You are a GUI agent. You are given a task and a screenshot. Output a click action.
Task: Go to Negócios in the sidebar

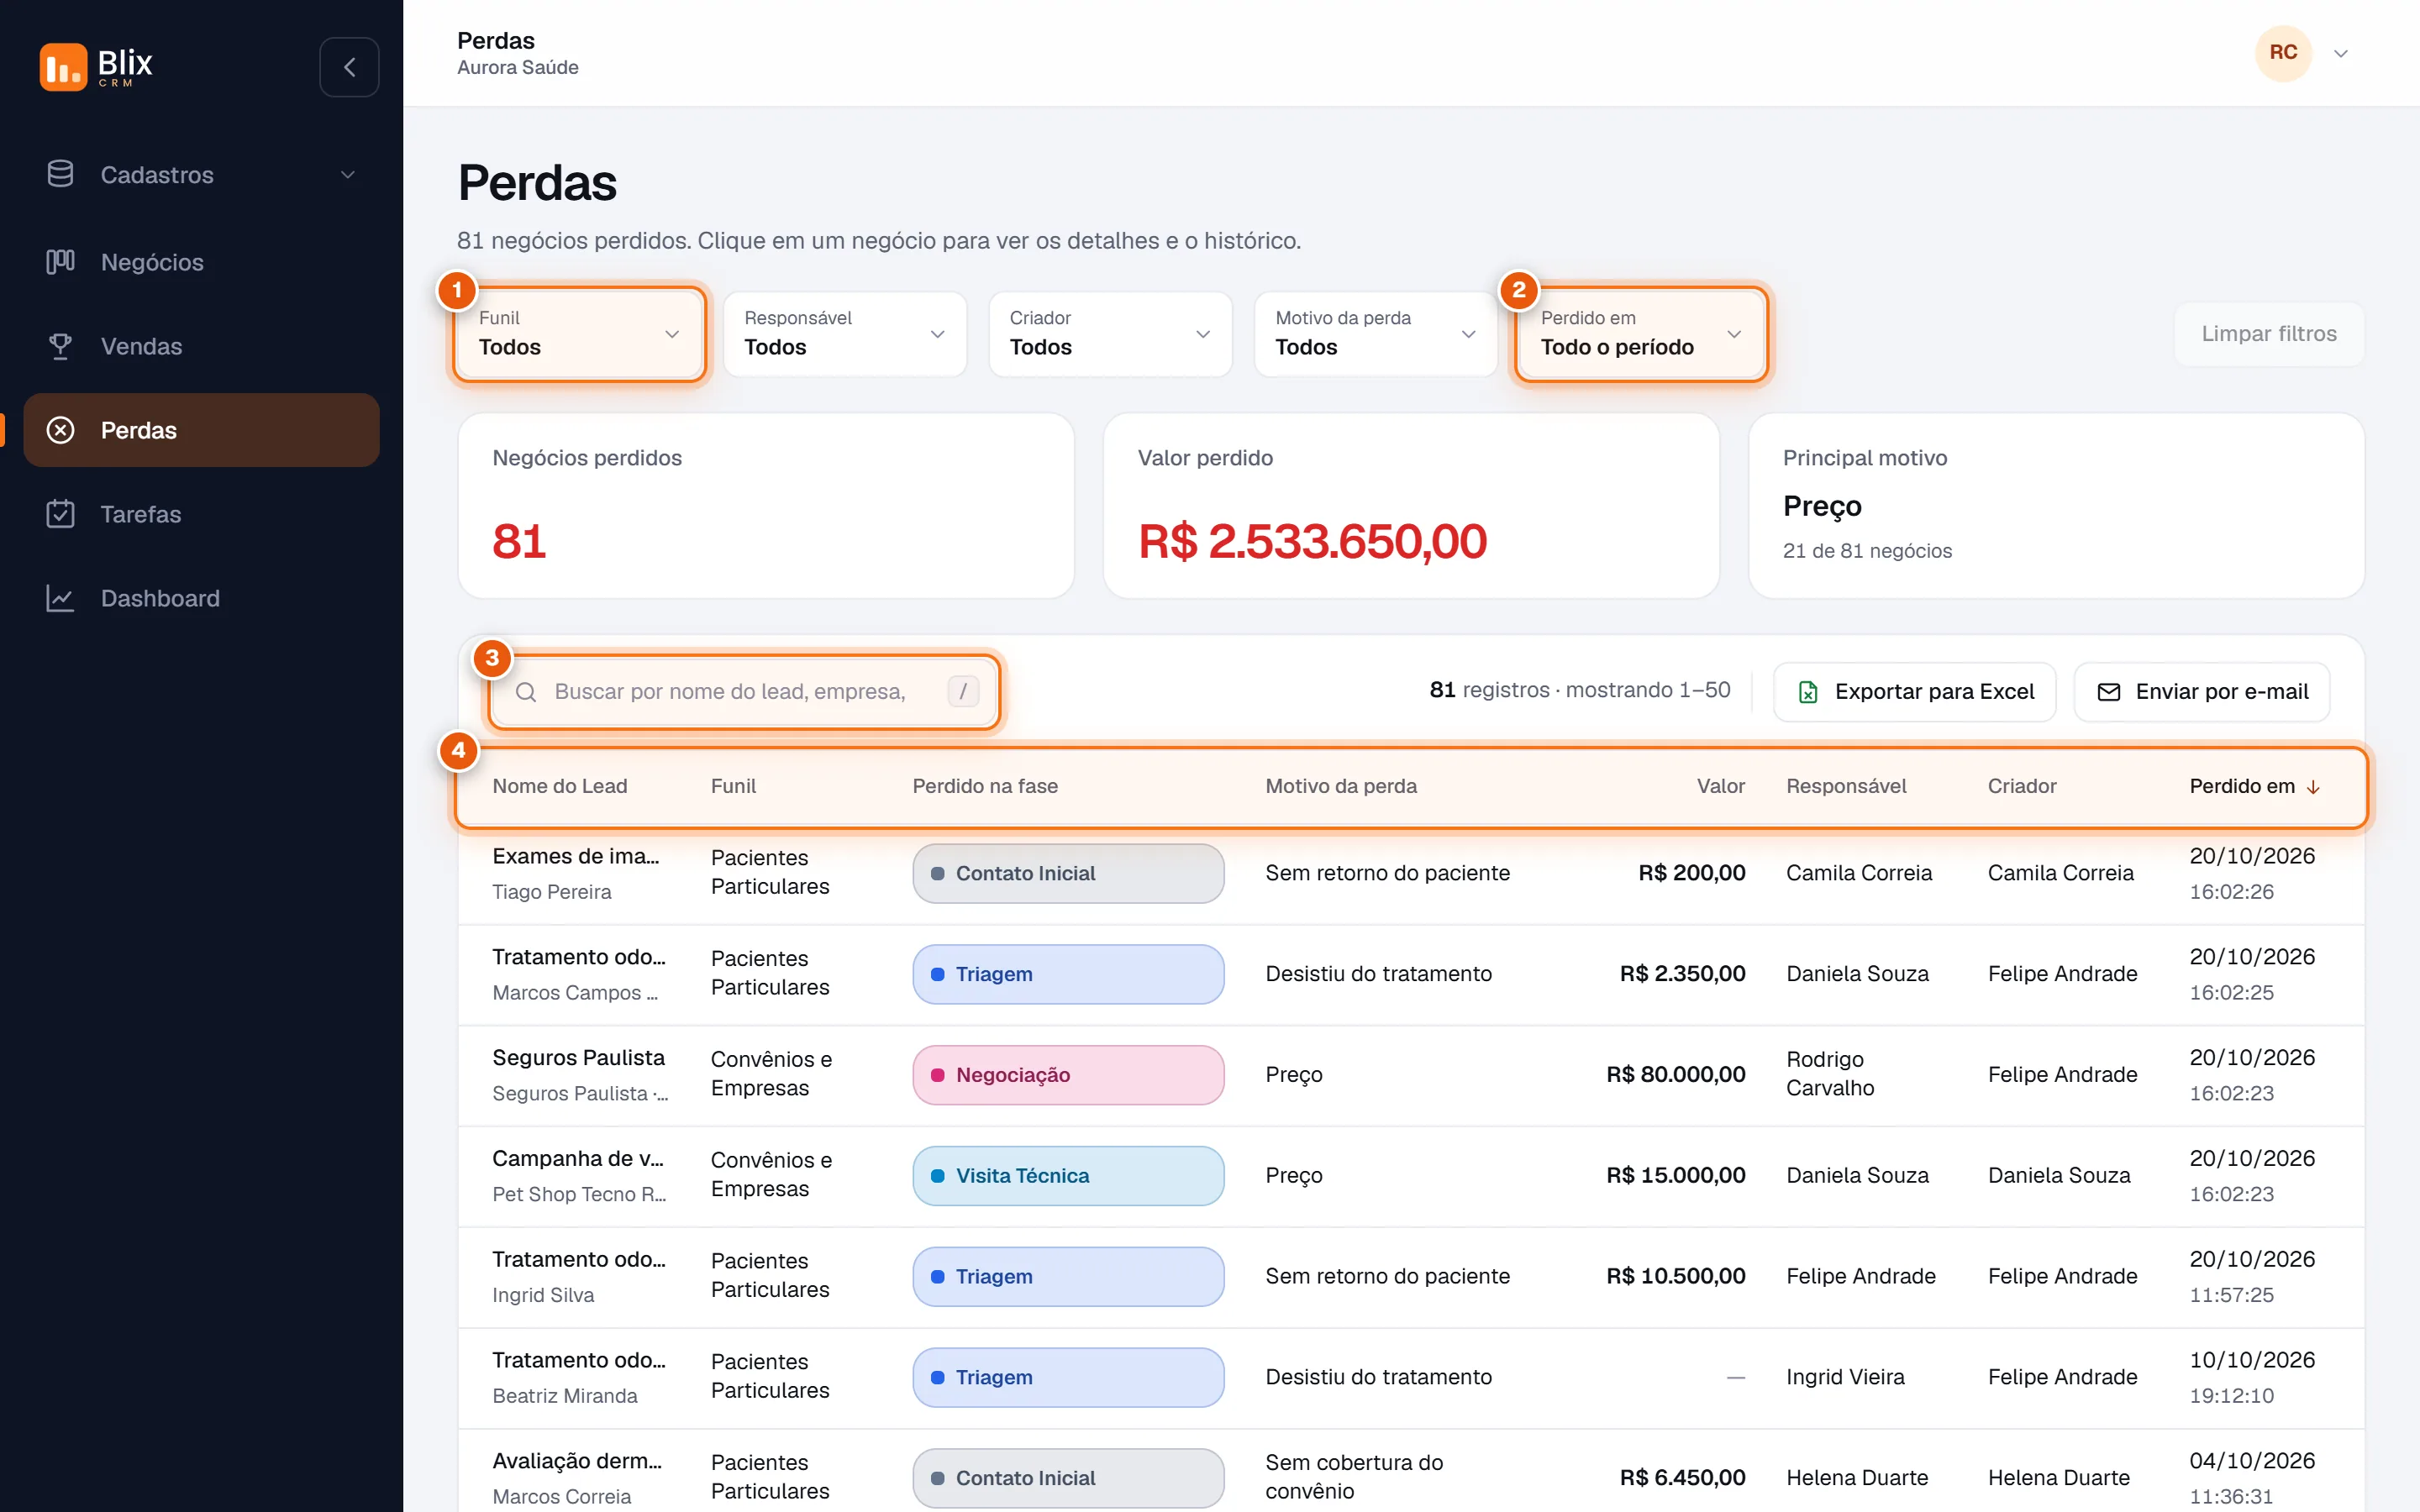pyautogui.click(x=201, y=262)
